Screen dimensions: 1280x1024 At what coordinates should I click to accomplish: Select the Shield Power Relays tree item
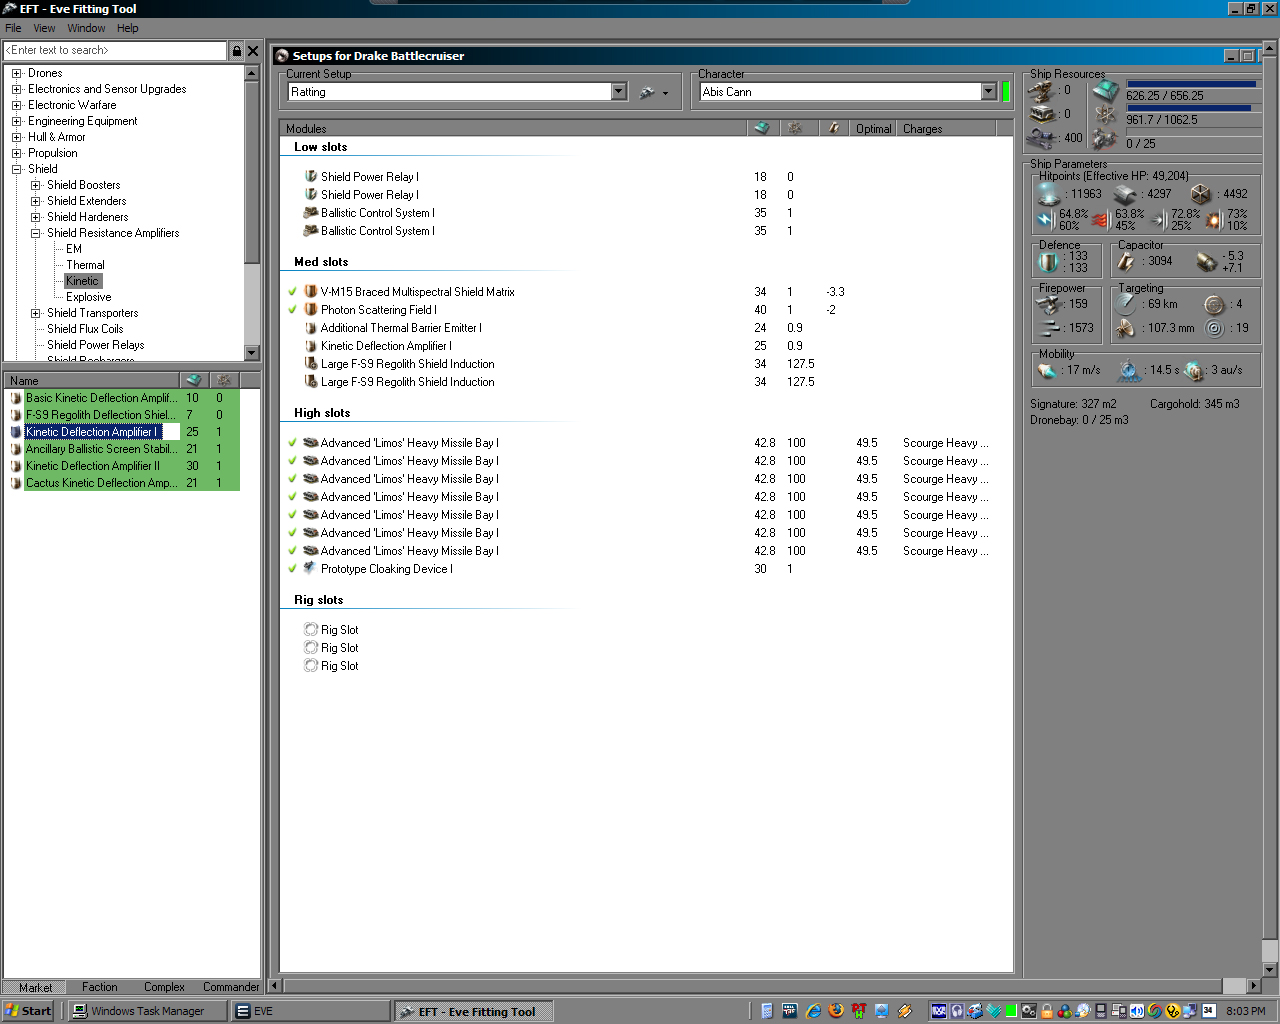[95, 345]
